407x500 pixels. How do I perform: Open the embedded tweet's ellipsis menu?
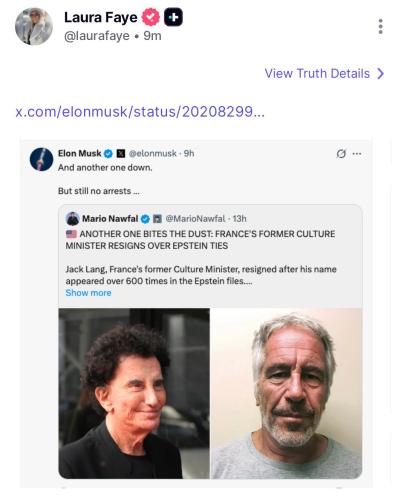[x=357, y=154]
